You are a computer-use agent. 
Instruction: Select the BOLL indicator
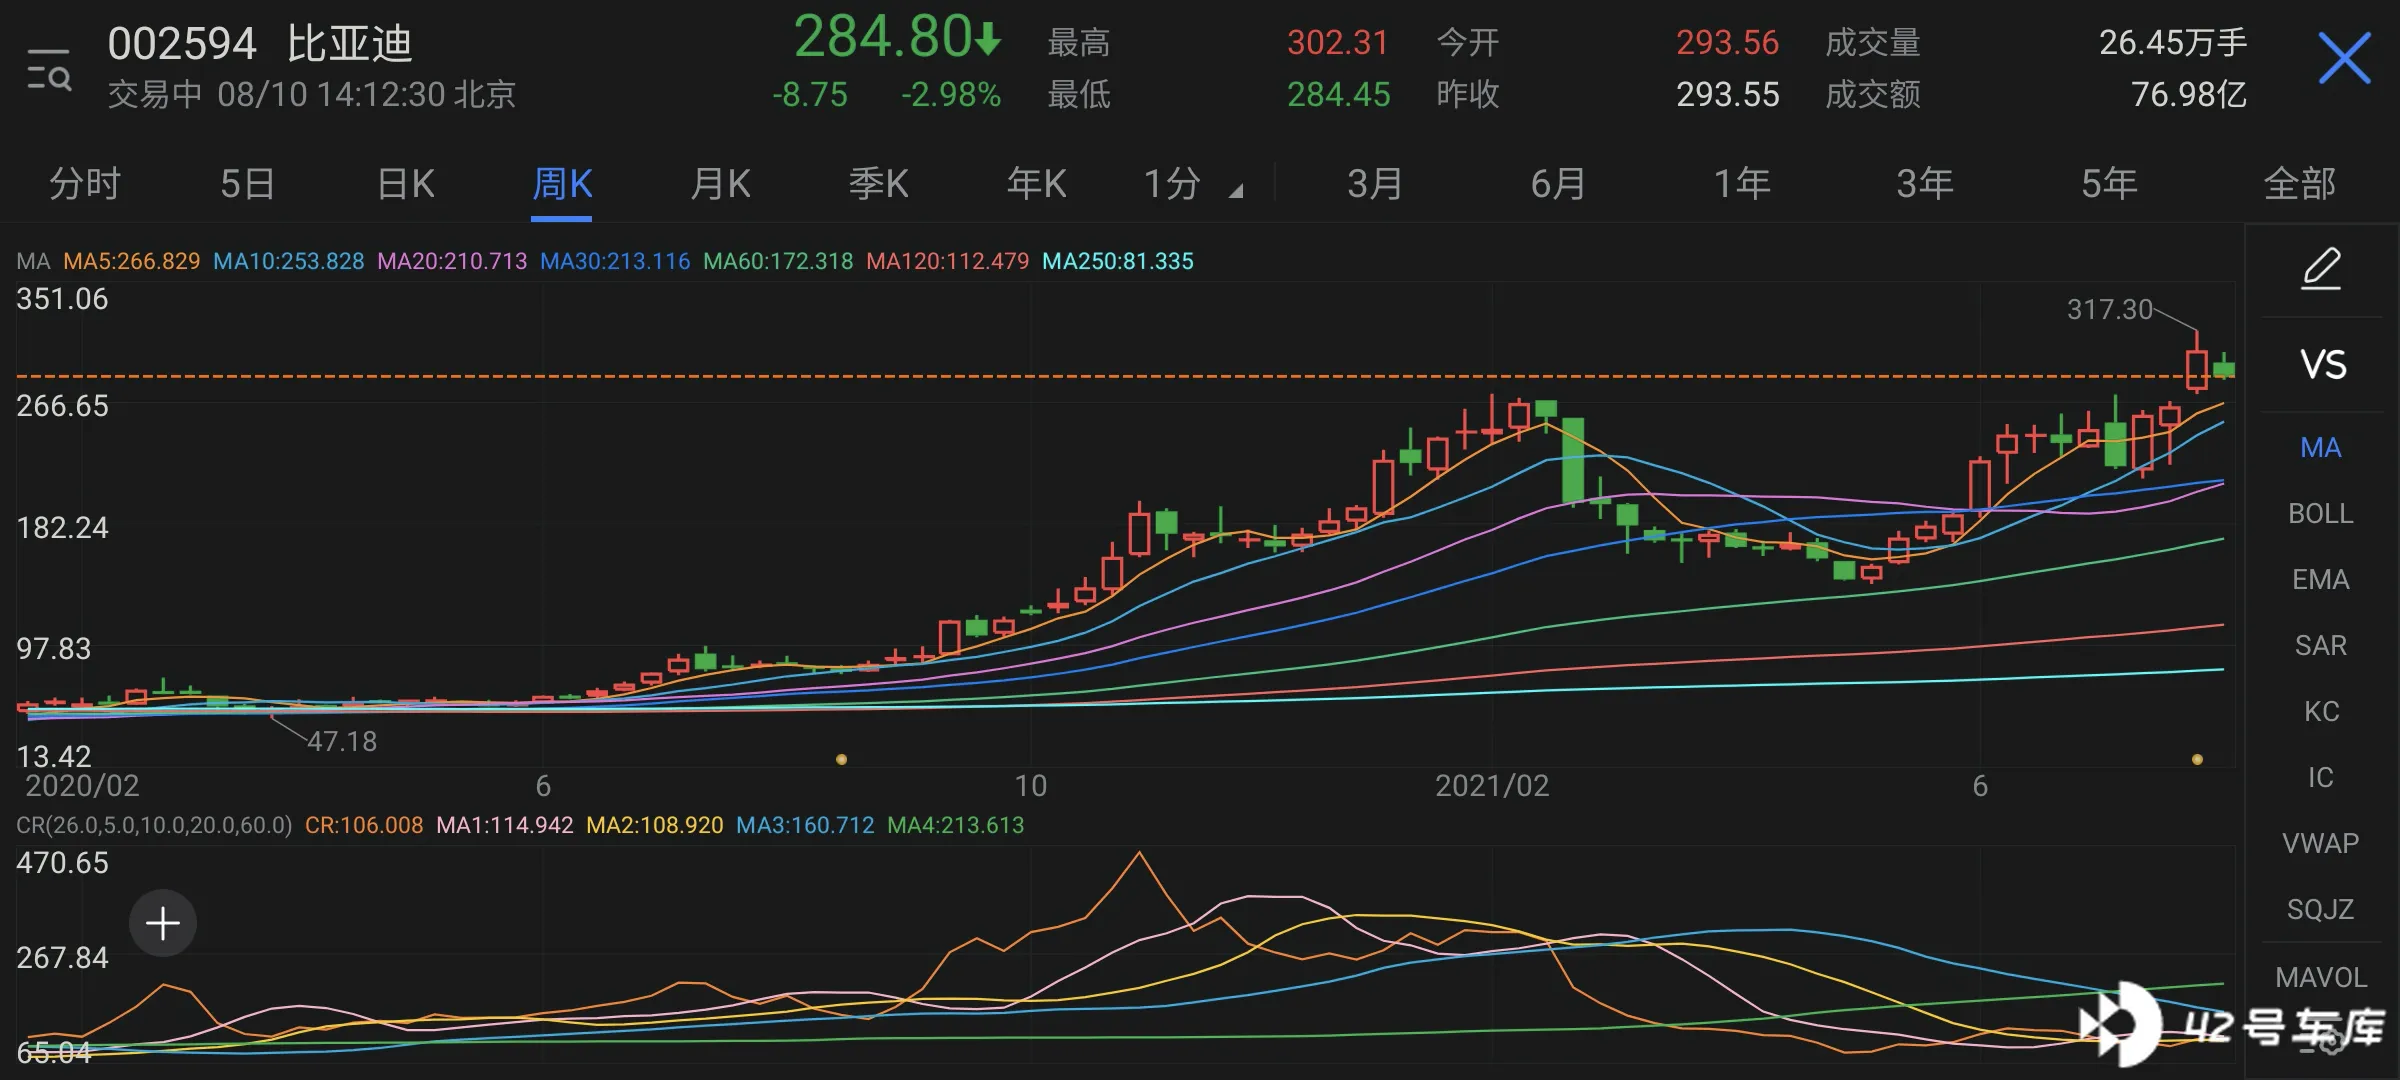[2321, 513]
